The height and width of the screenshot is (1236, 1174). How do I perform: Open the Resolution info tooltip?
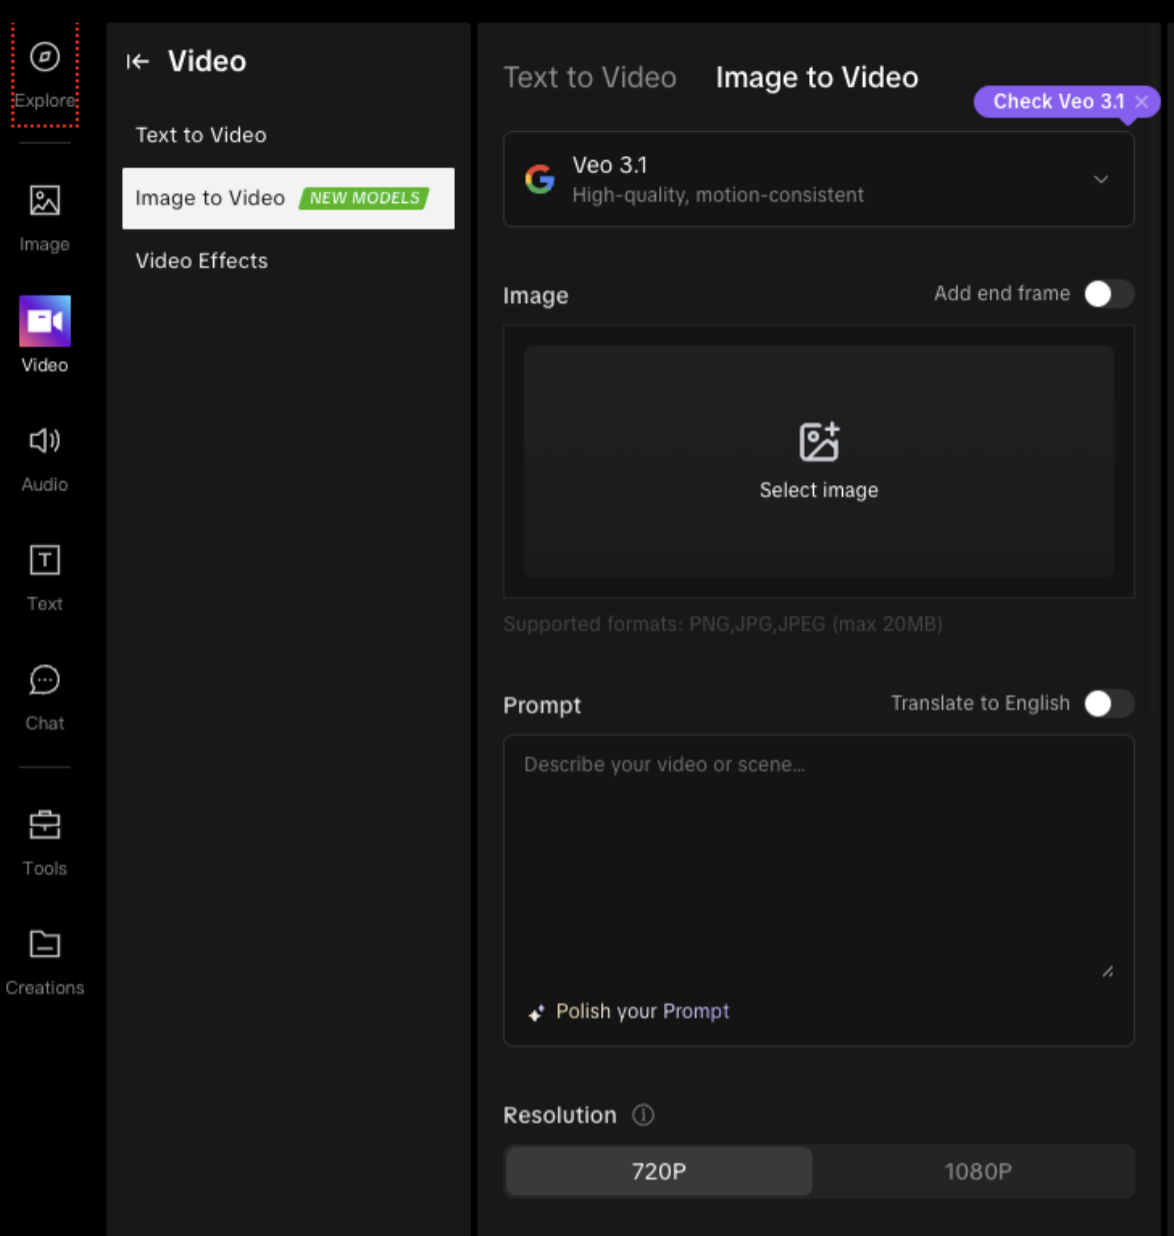pos(643,1114)
